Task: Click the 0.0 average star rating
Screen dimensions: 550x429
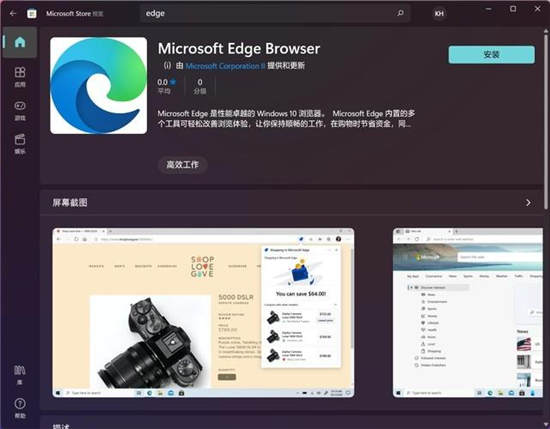Action: coord(167,86)
